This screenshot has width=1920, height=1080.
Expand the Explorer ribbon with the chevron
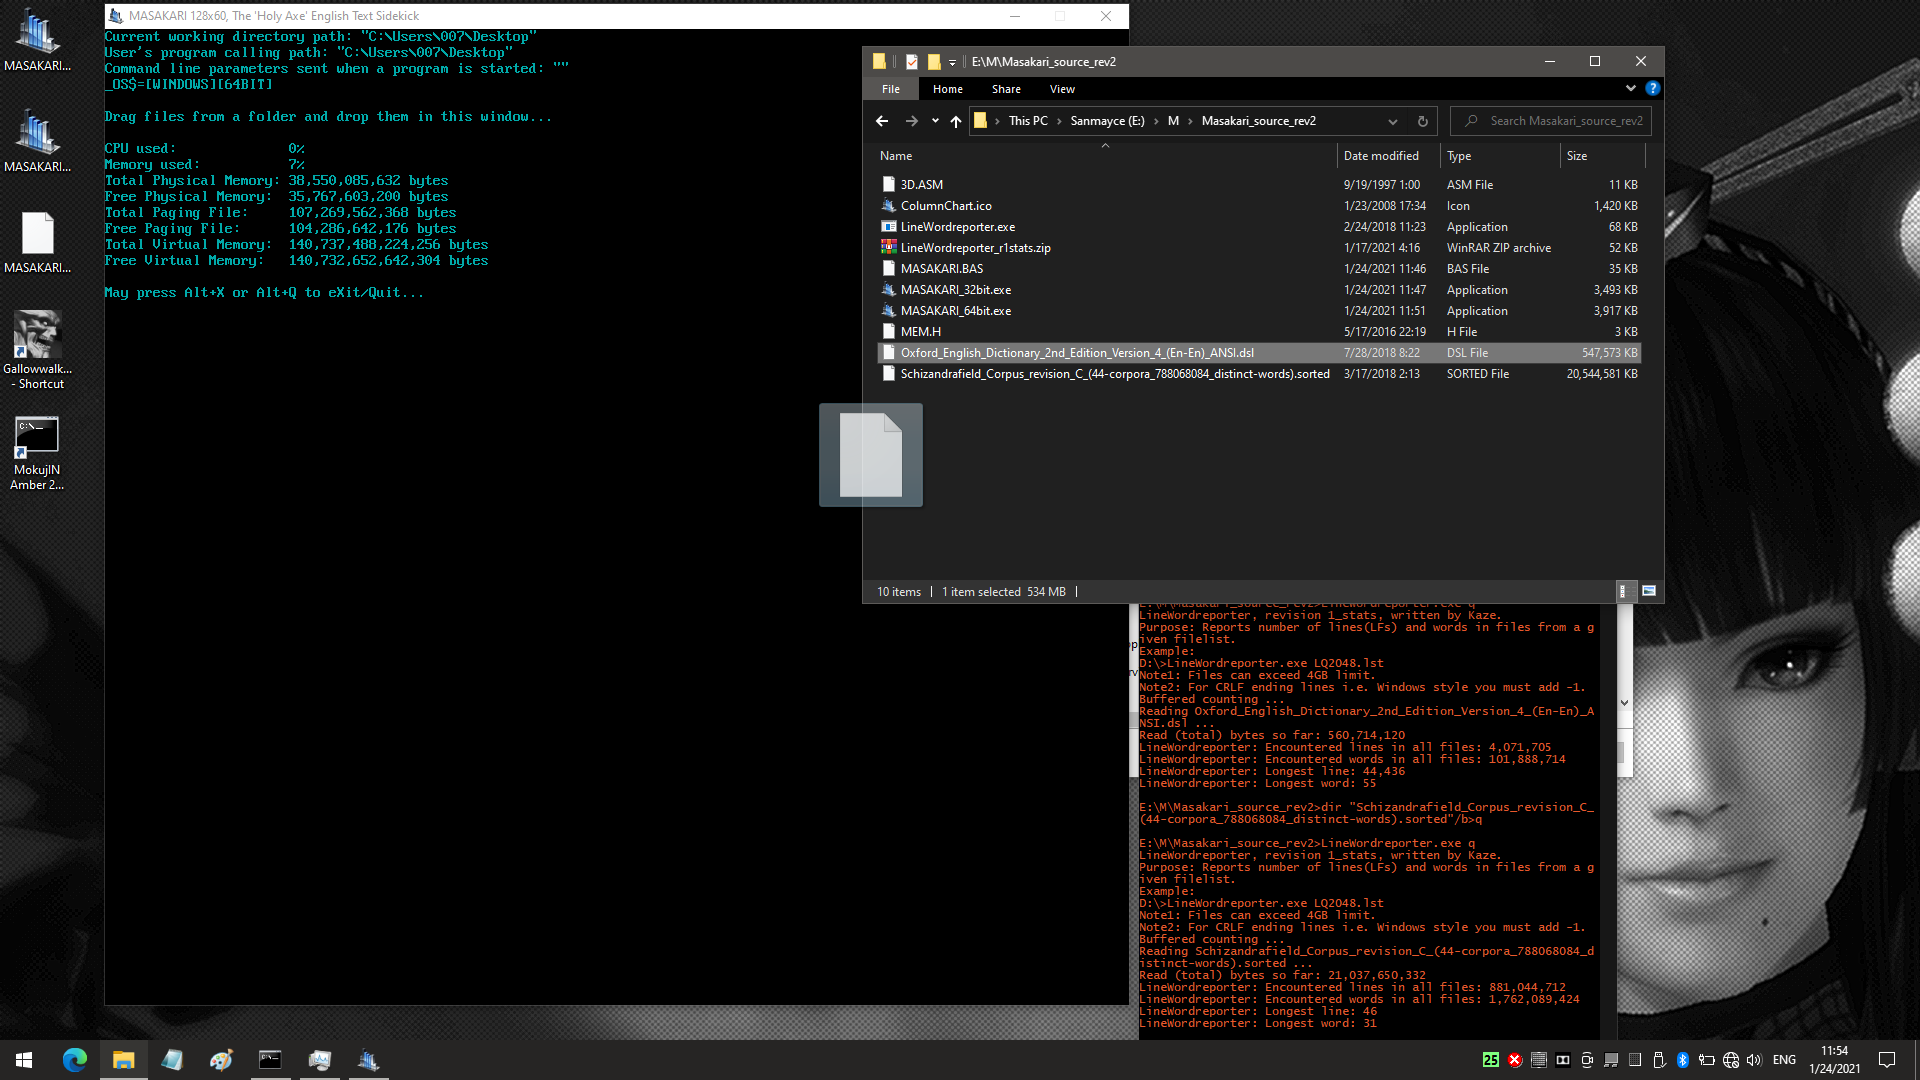[1631, 88]
